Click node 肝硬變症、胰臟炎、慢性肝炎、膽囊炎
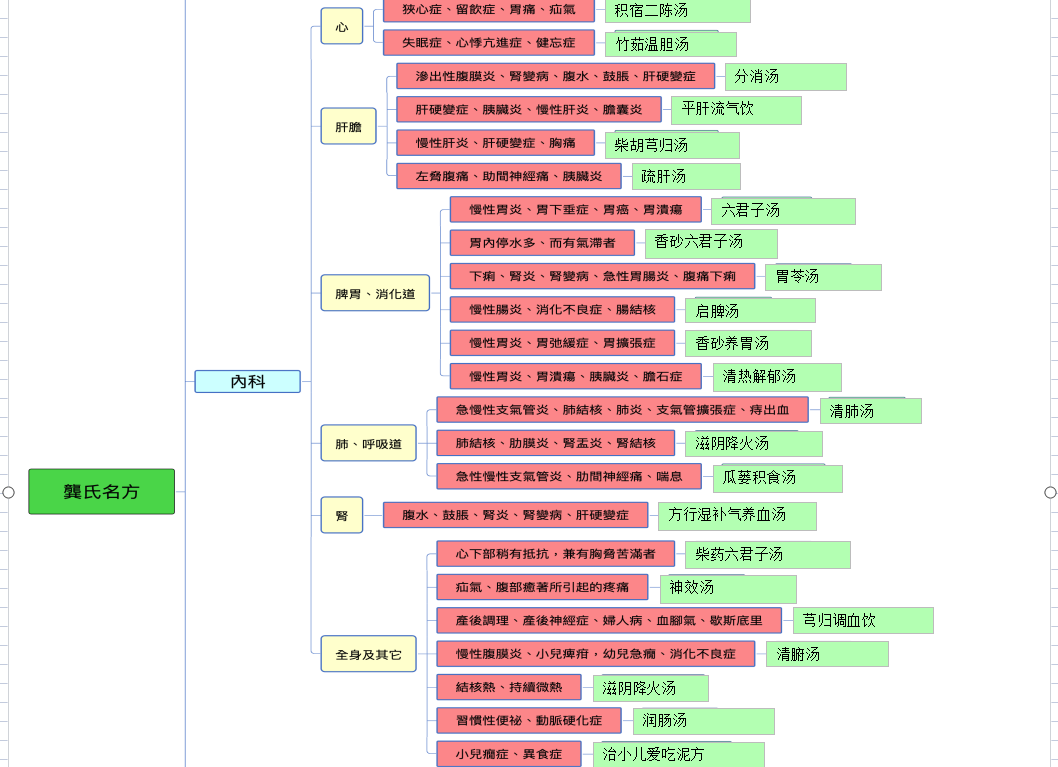The height and width of the screenshot is (767, 1058). click(529, 109)
